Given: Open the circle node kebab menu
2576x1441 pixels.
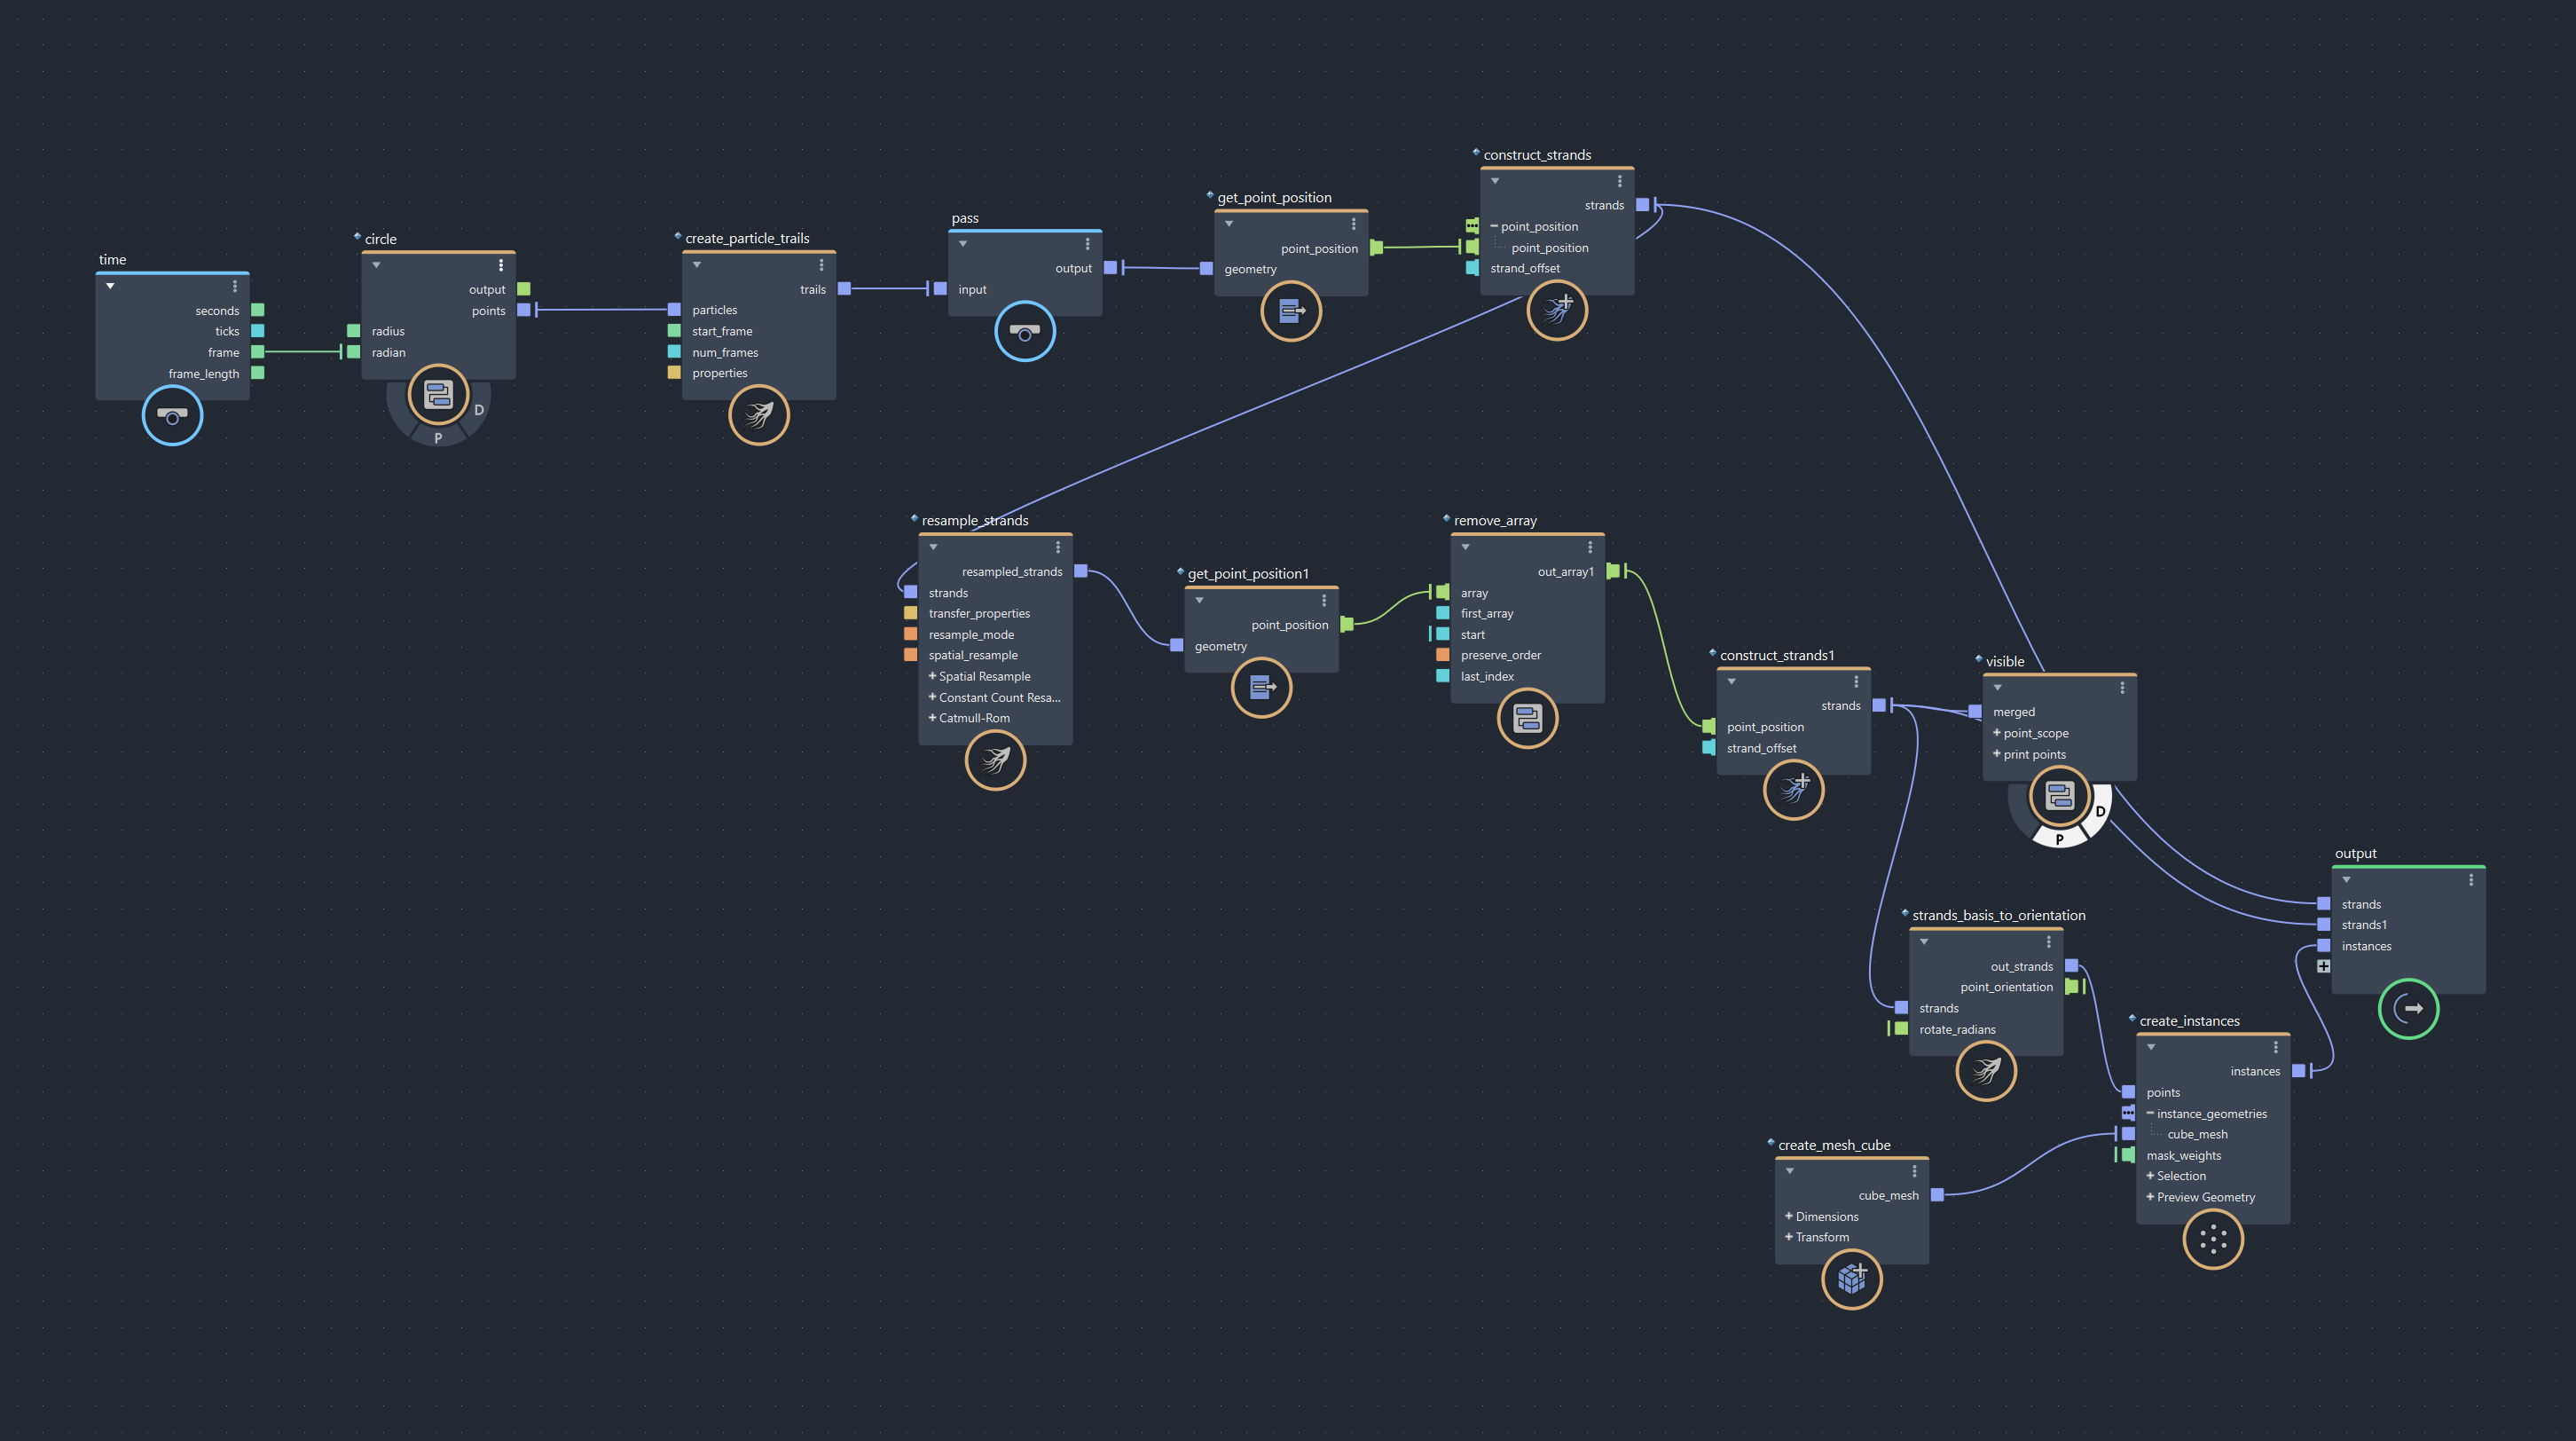Looking at the screenshot, I should point(501,265).
